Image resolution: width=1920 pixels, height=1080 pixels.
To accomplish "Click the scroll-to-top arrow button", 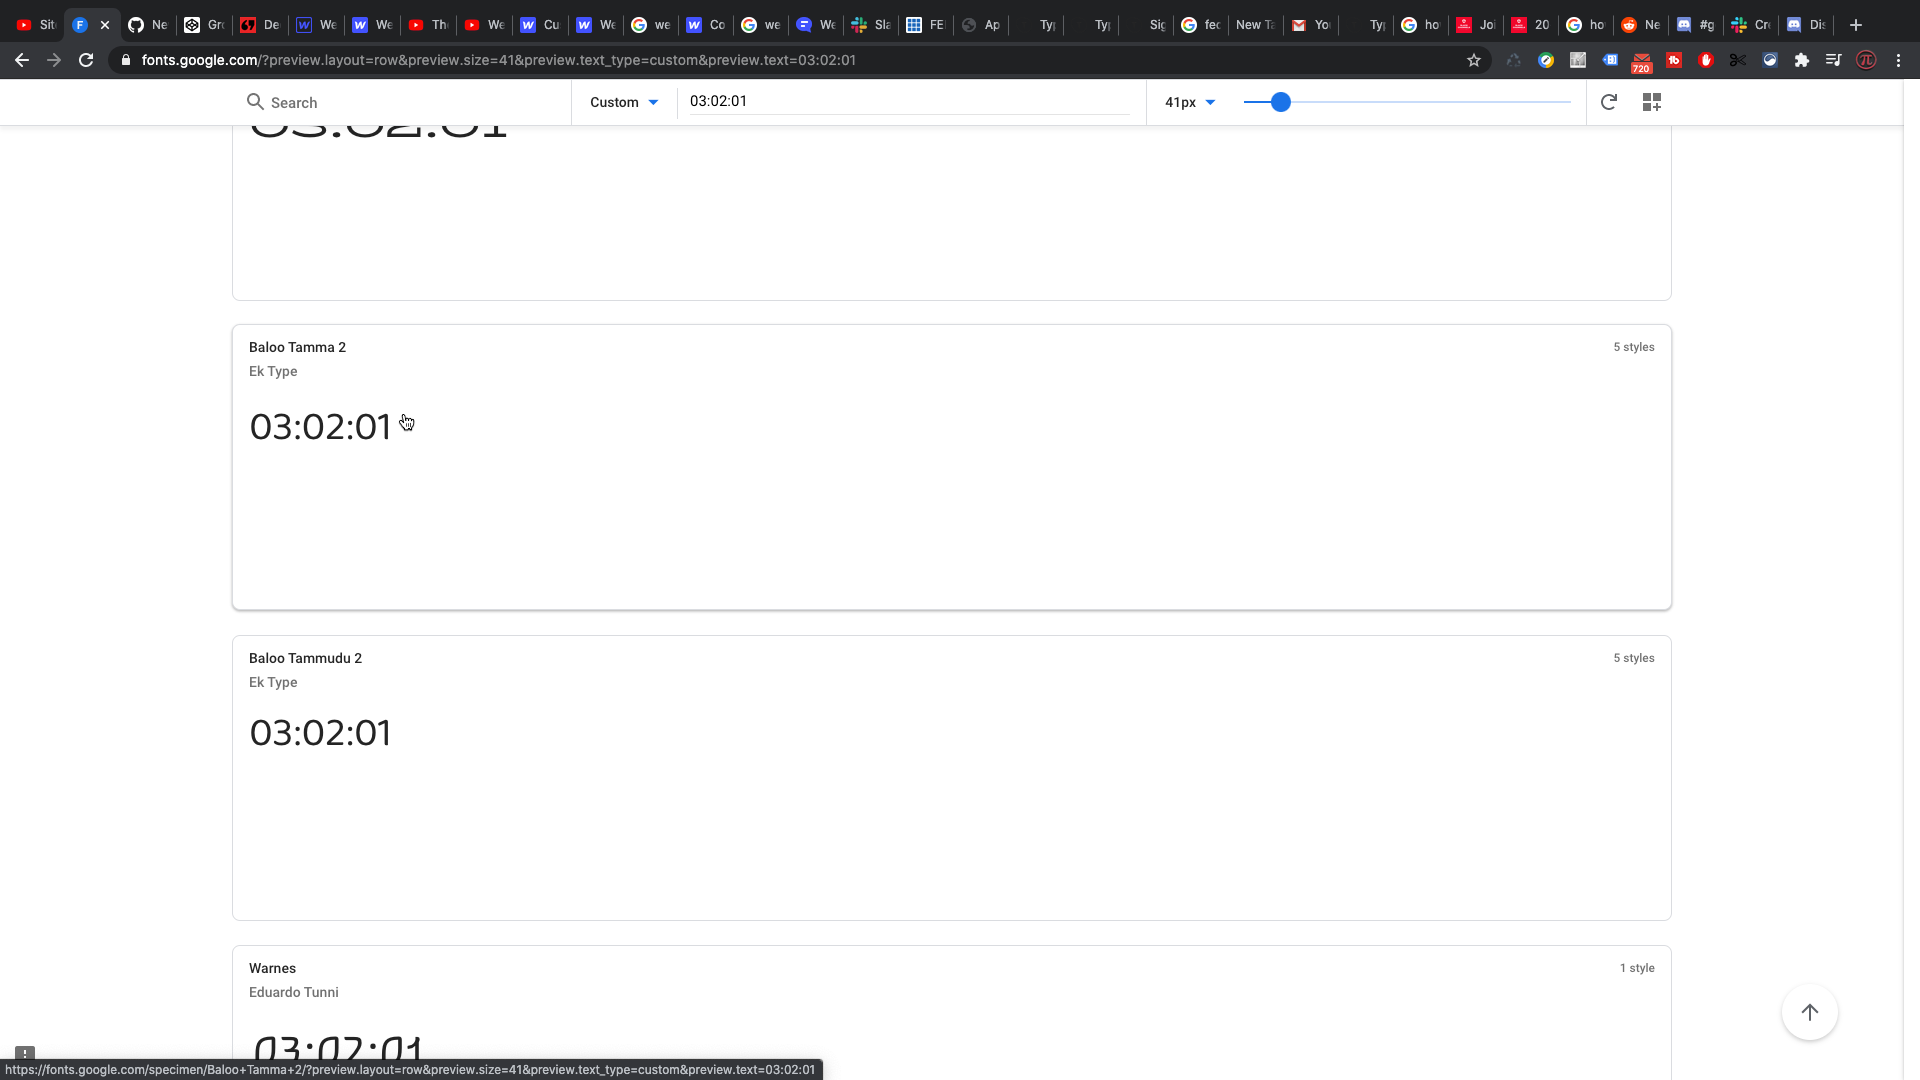I will click(x=1810, y=1012).
